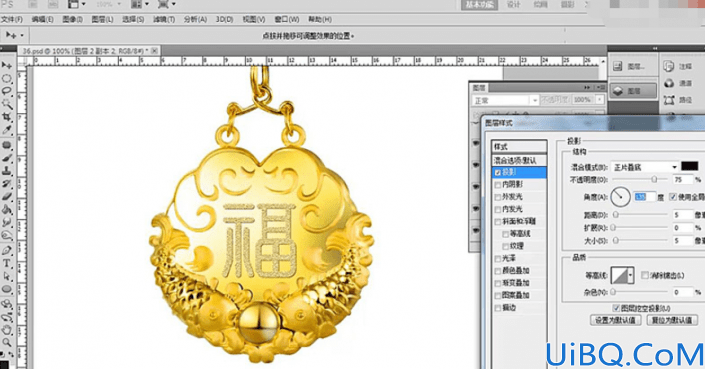Open the 滤镜(T) menu
The image size is (705, 369).
[x=164, y=19]
